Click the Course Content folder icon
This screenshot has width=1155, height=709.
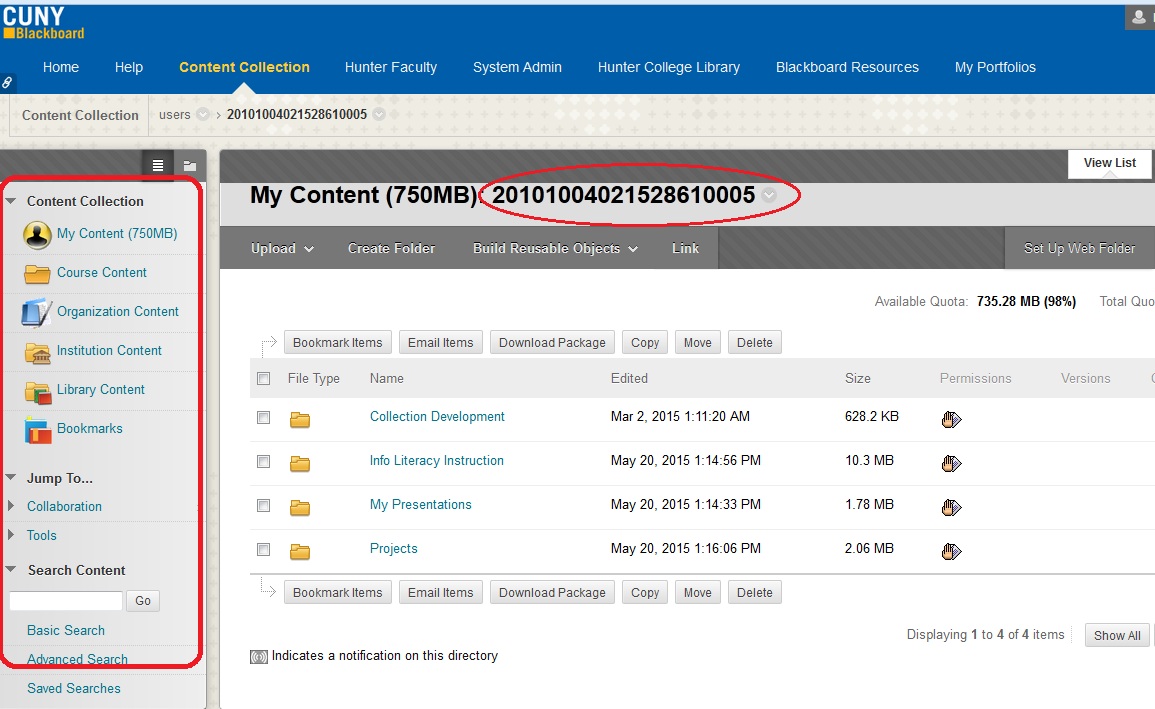37,274
